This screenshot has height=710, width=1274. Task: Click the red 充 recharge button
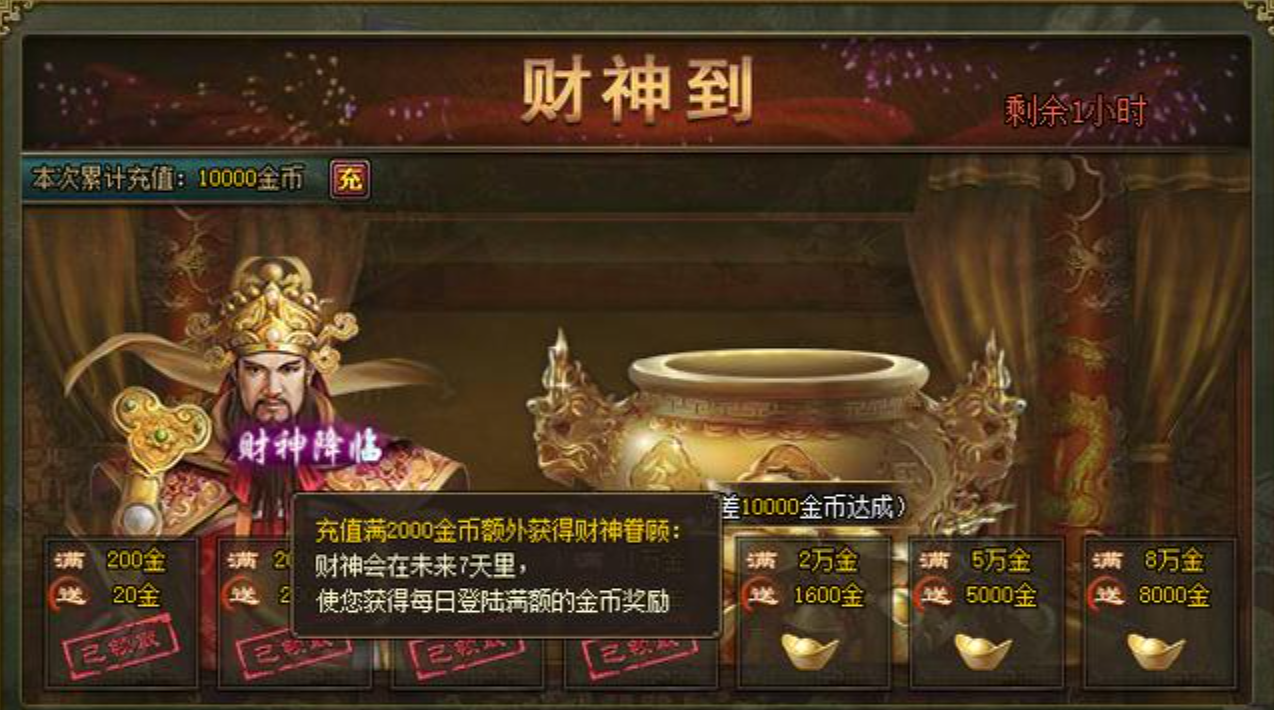[350, 180]
